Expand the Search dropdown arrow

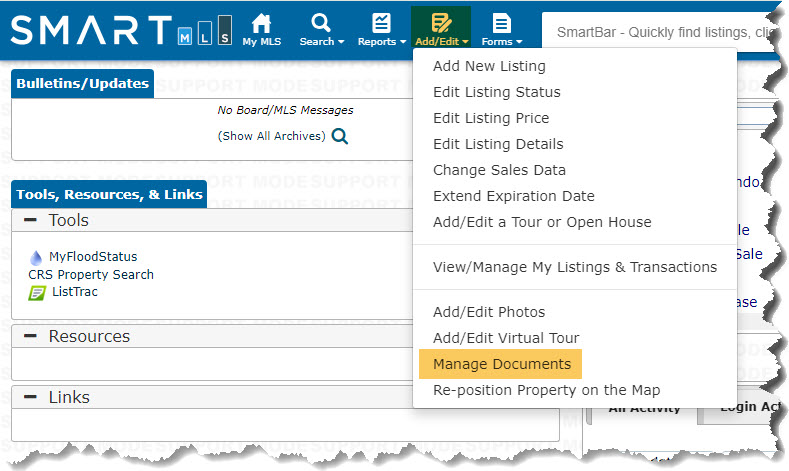click(341, 42)
